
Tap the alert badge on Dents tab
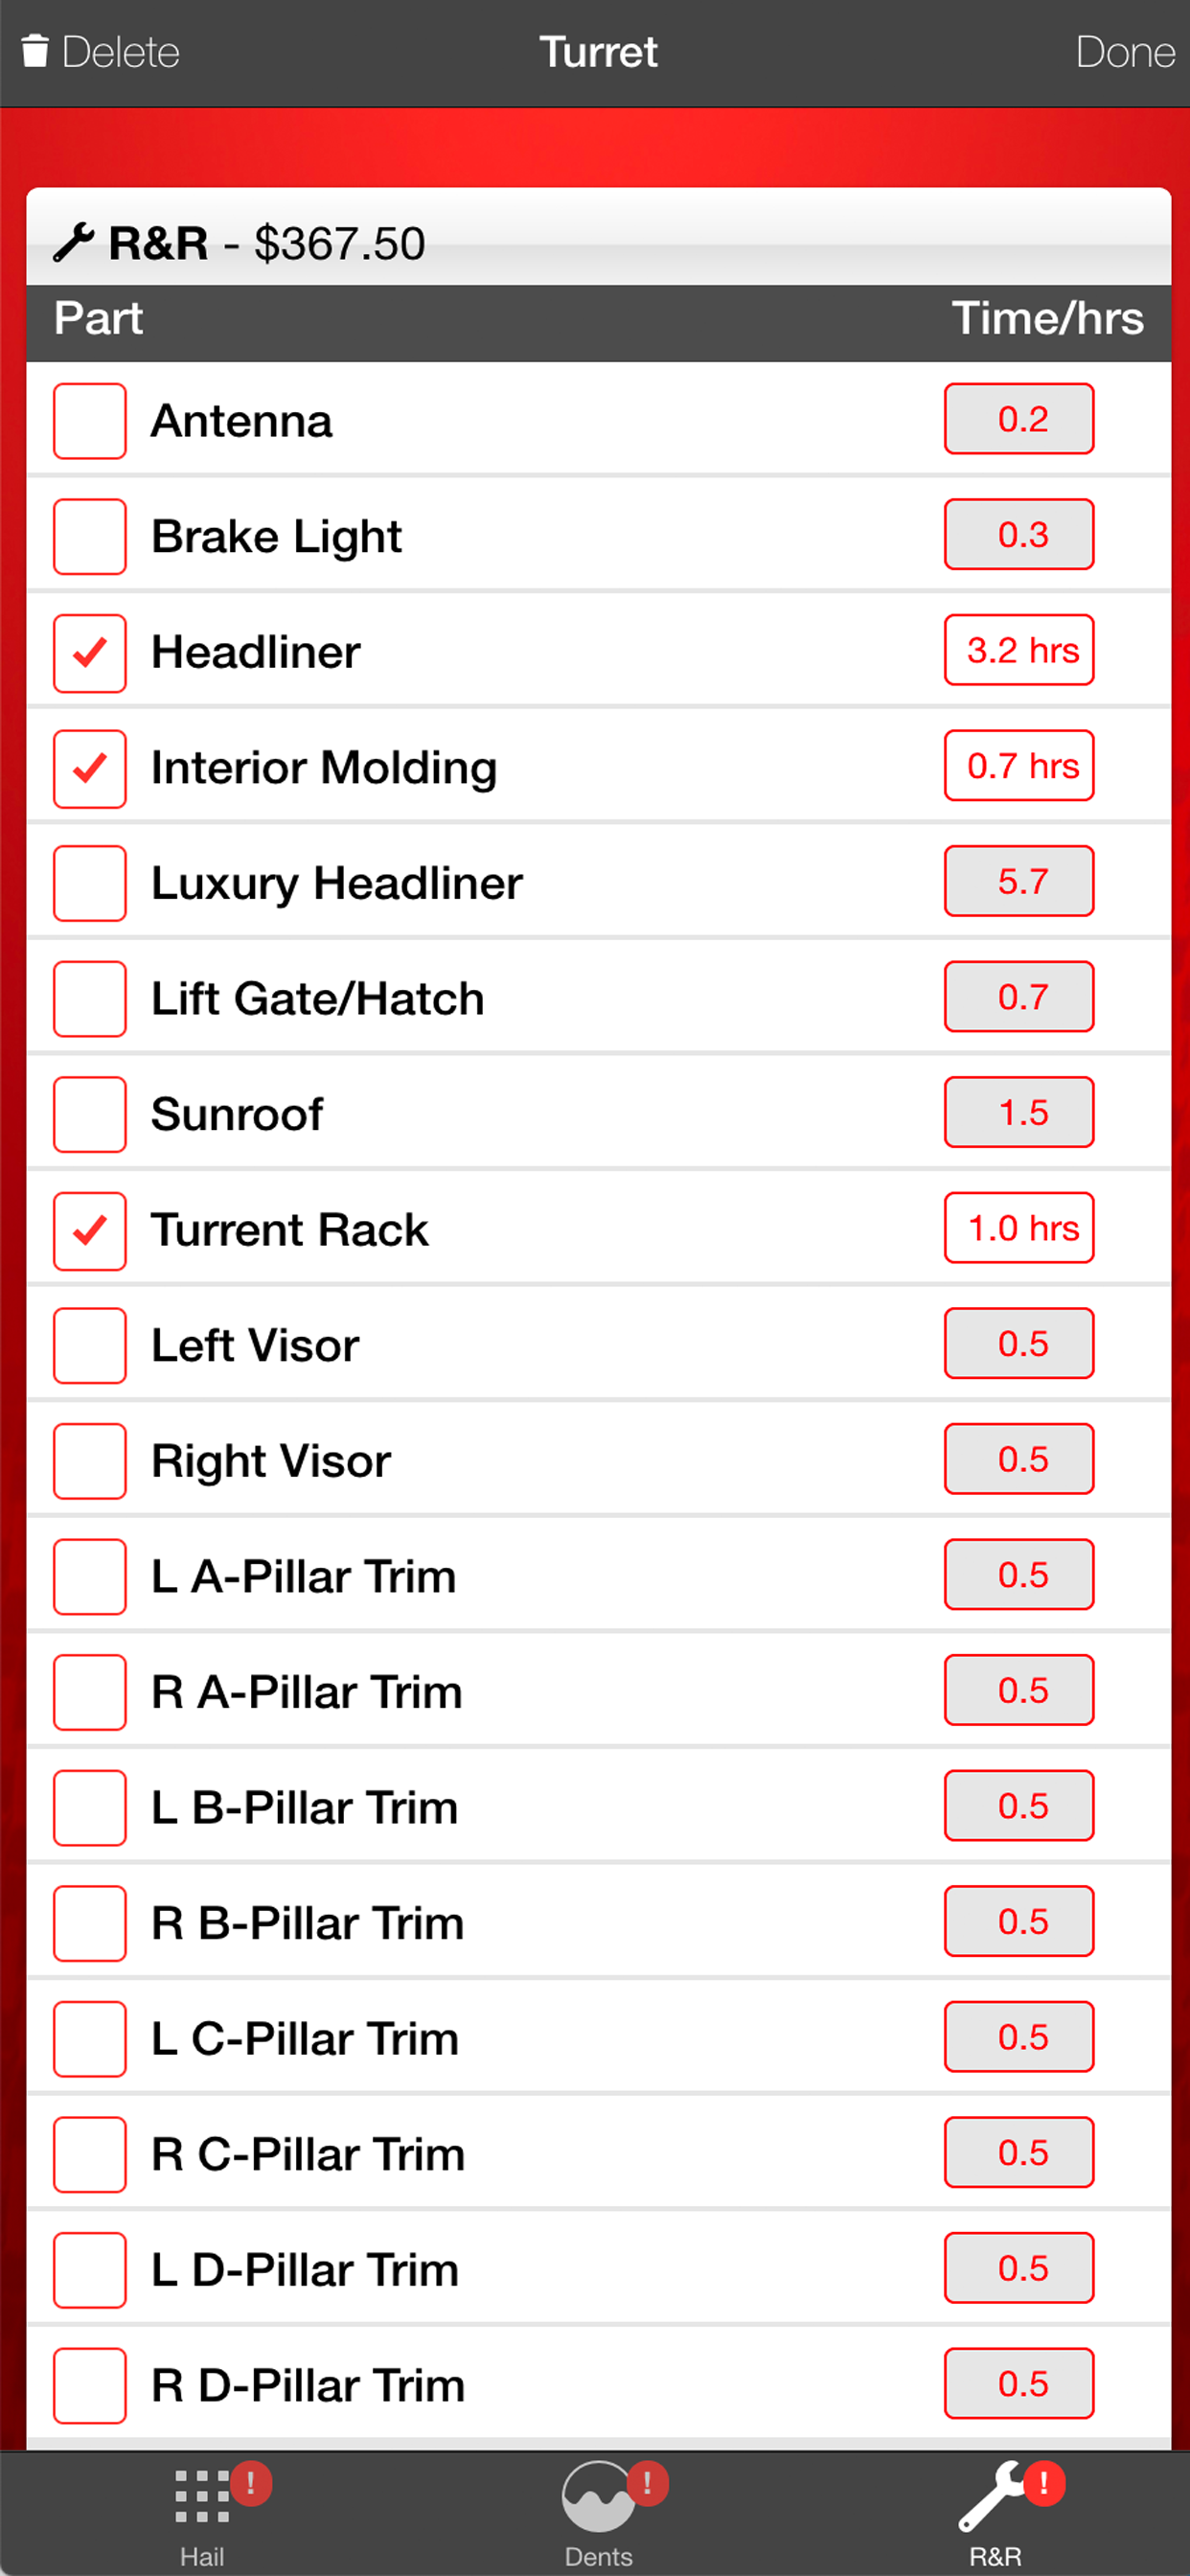(647, 2483)
